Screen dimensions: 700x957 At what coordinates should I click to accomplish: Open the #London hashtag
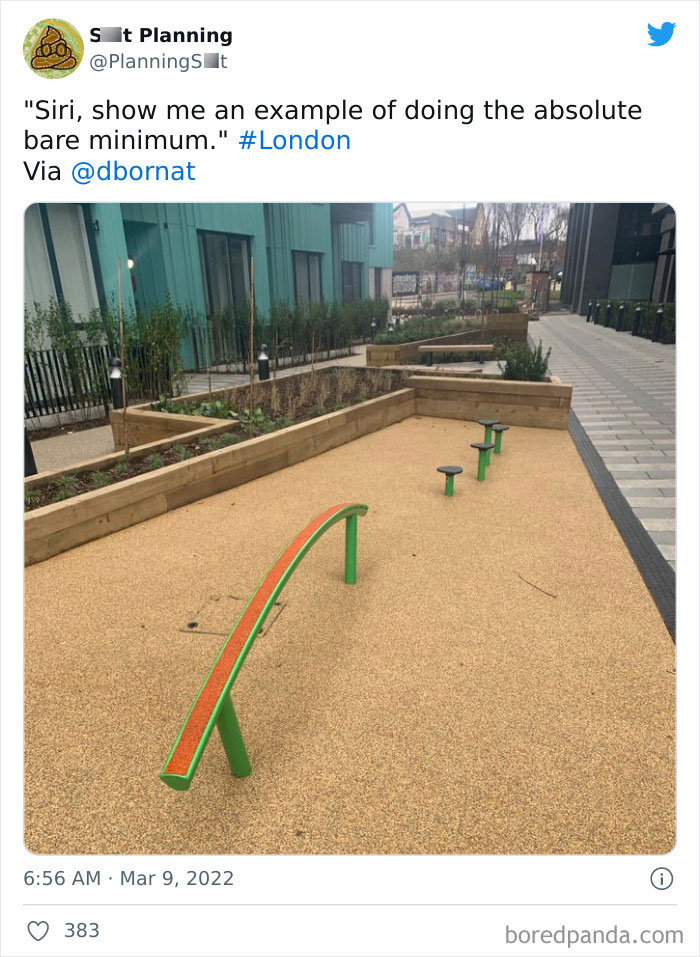(x=294, y=140)
